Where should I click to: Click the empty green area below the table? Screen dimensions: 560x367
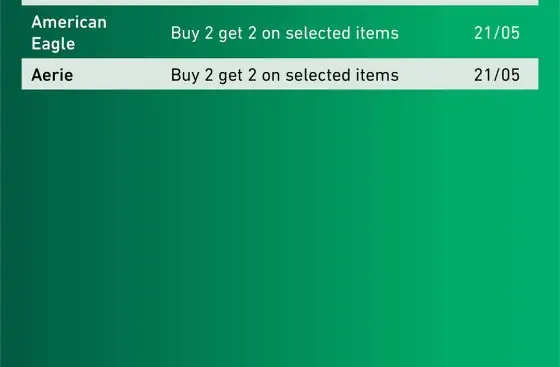tap(280, 228)
